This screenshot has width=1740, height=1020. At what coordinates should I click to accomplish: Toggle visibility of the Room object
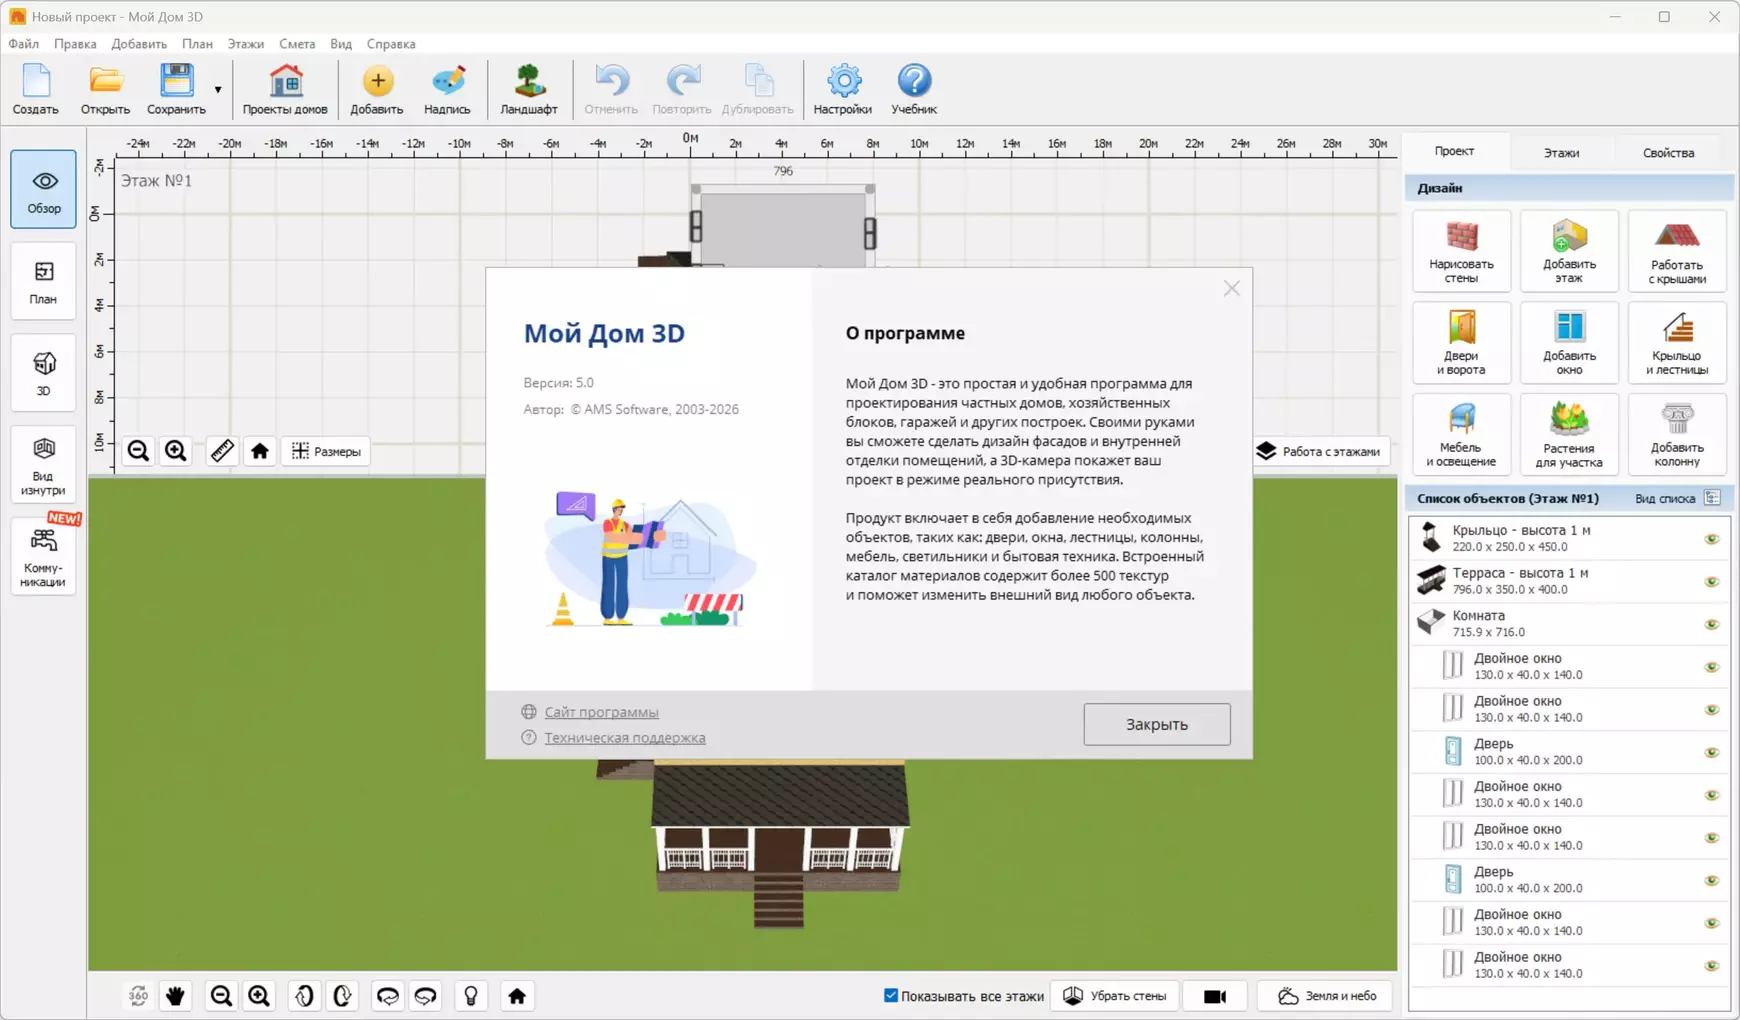coord(1711,625)
